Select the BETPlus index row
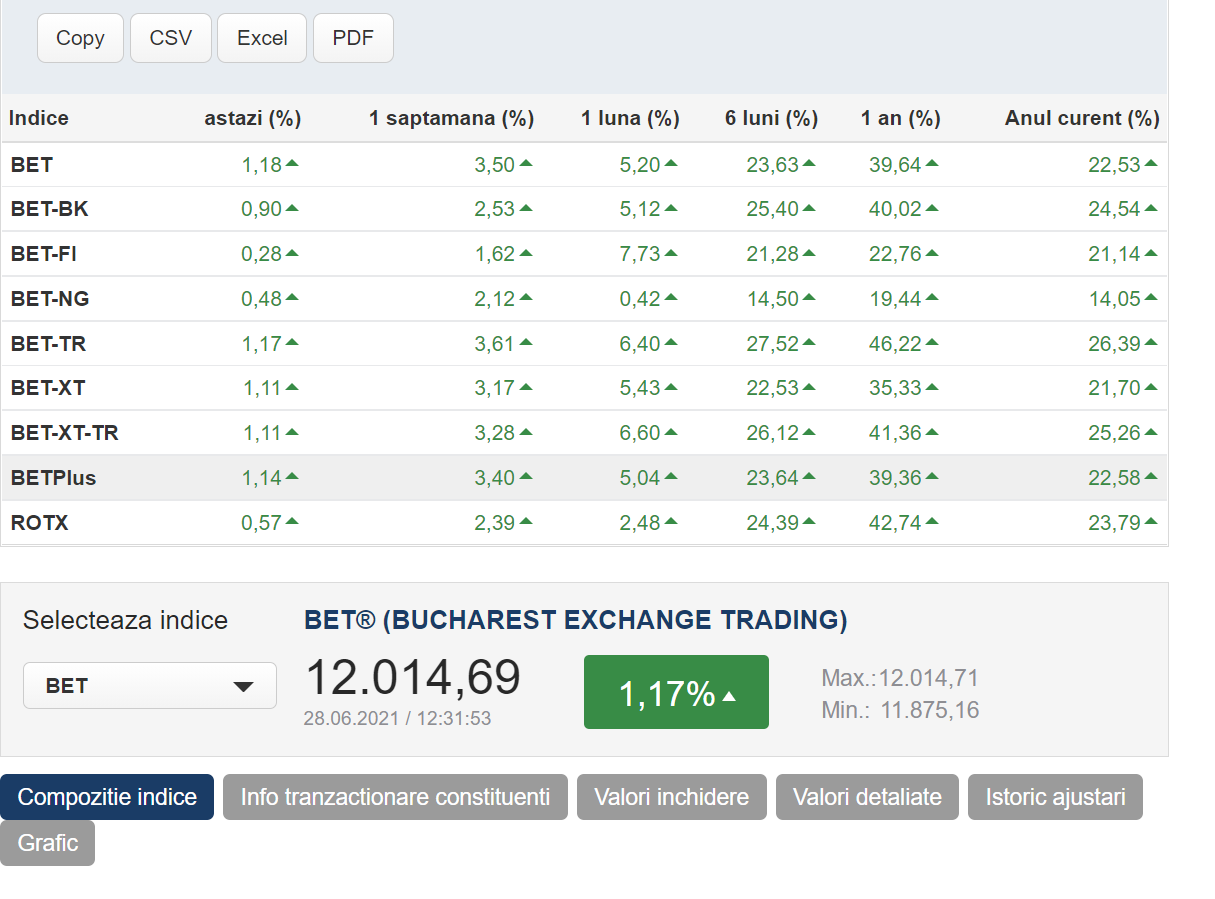This screenshot has height=899, width=1215. tap(584, 478)
